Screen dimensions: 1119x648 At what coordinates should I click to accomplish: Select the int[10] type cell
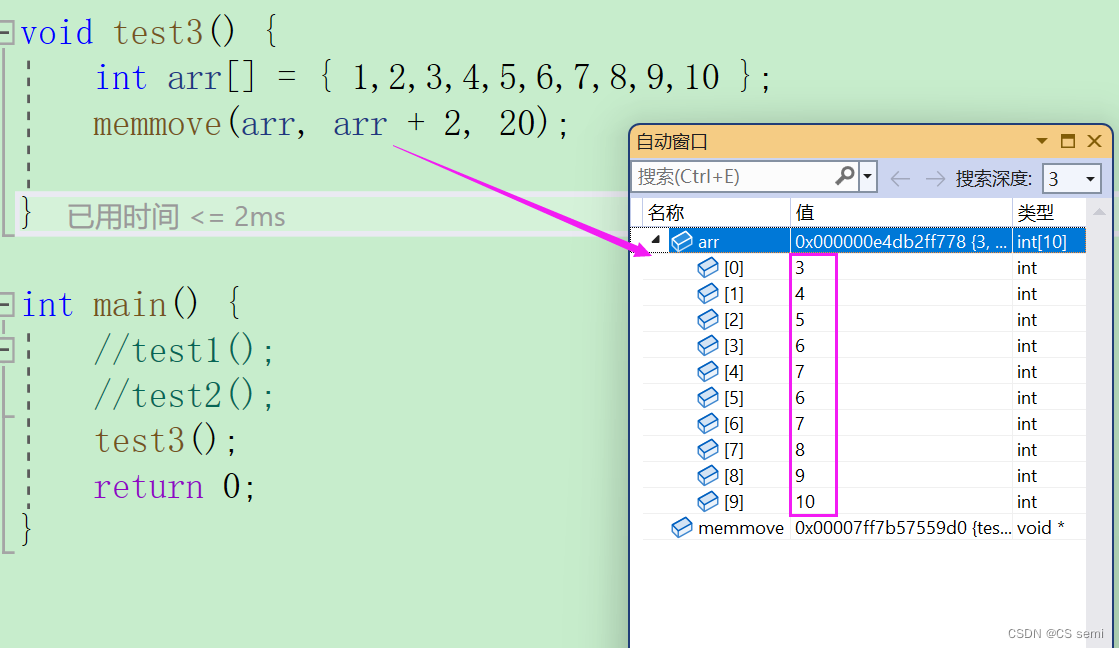[x=1049, y=241]
